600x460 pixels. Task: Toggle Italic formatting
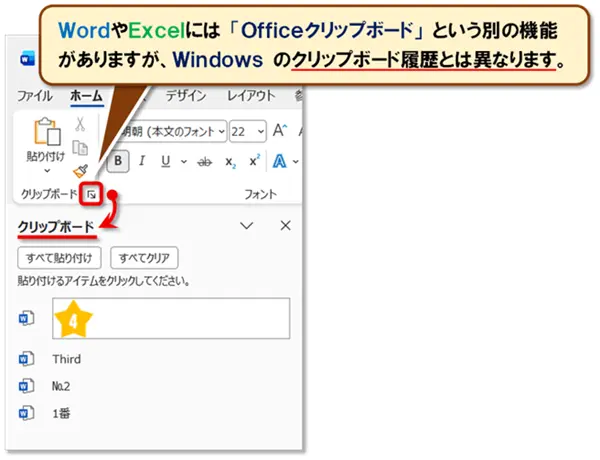[142, 161]
